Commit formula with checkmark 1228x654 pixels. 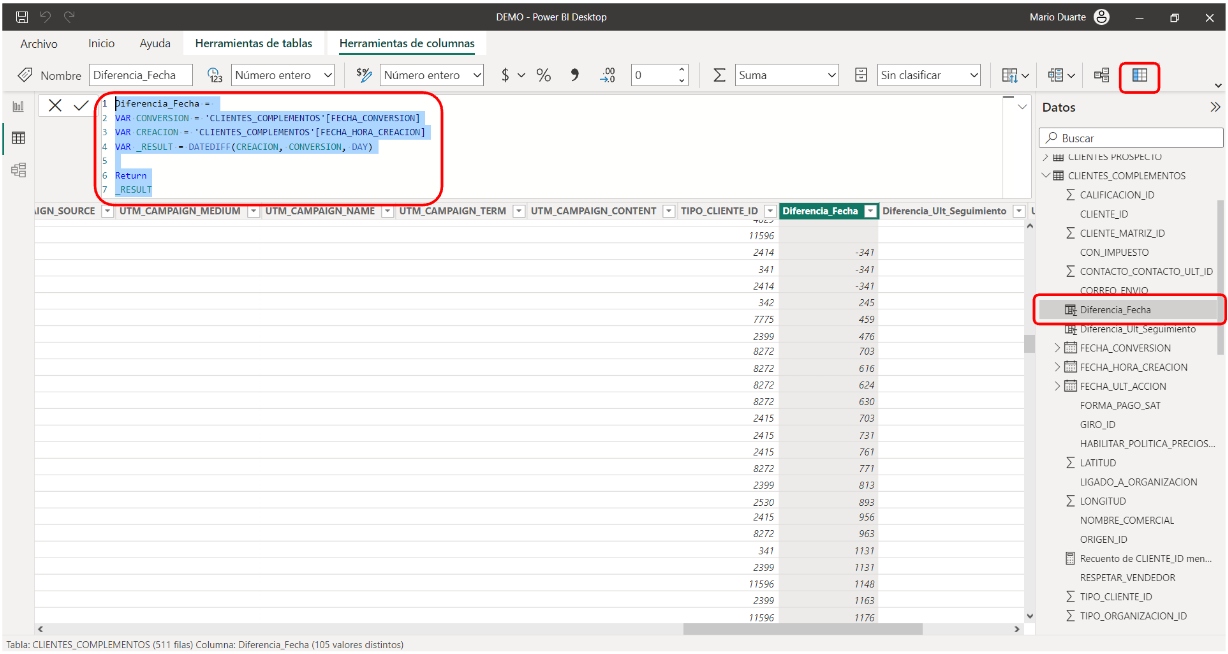tap(81, 105)
